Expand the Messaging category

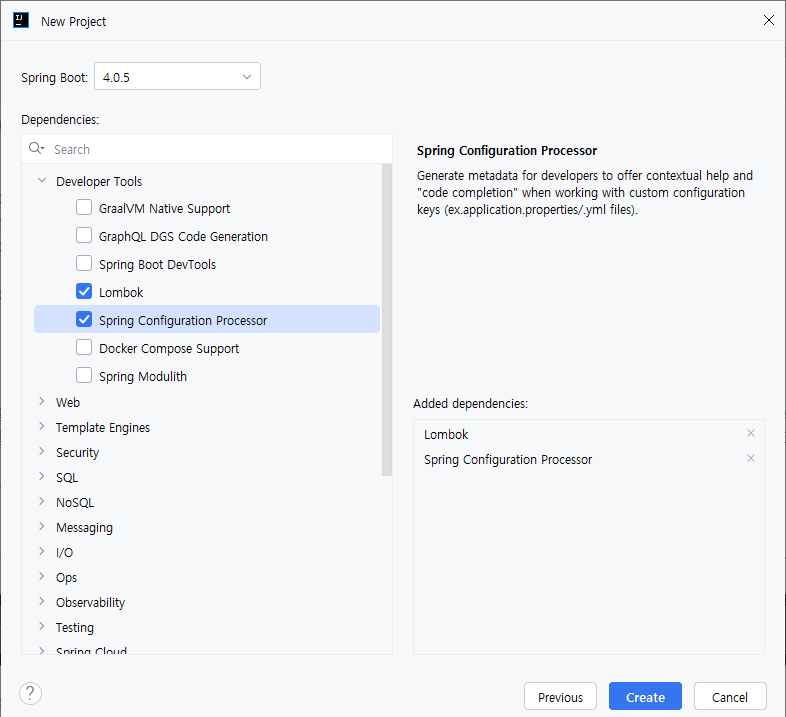(42, 527)
